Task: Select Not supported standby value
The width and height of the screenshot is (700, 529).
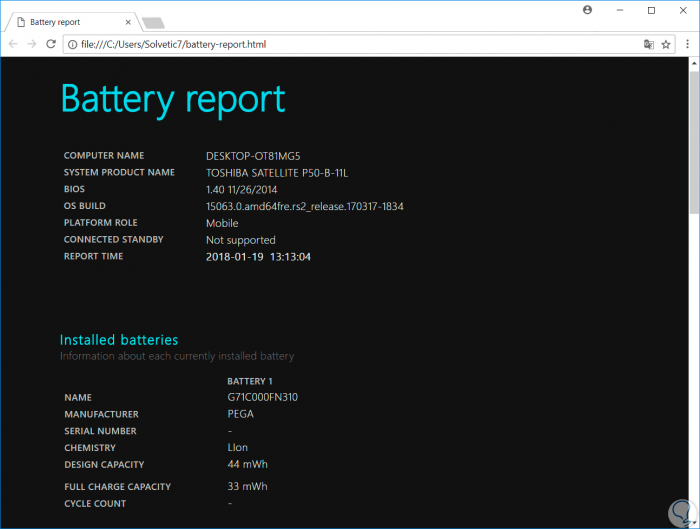Action: click(x=241, y=241)
